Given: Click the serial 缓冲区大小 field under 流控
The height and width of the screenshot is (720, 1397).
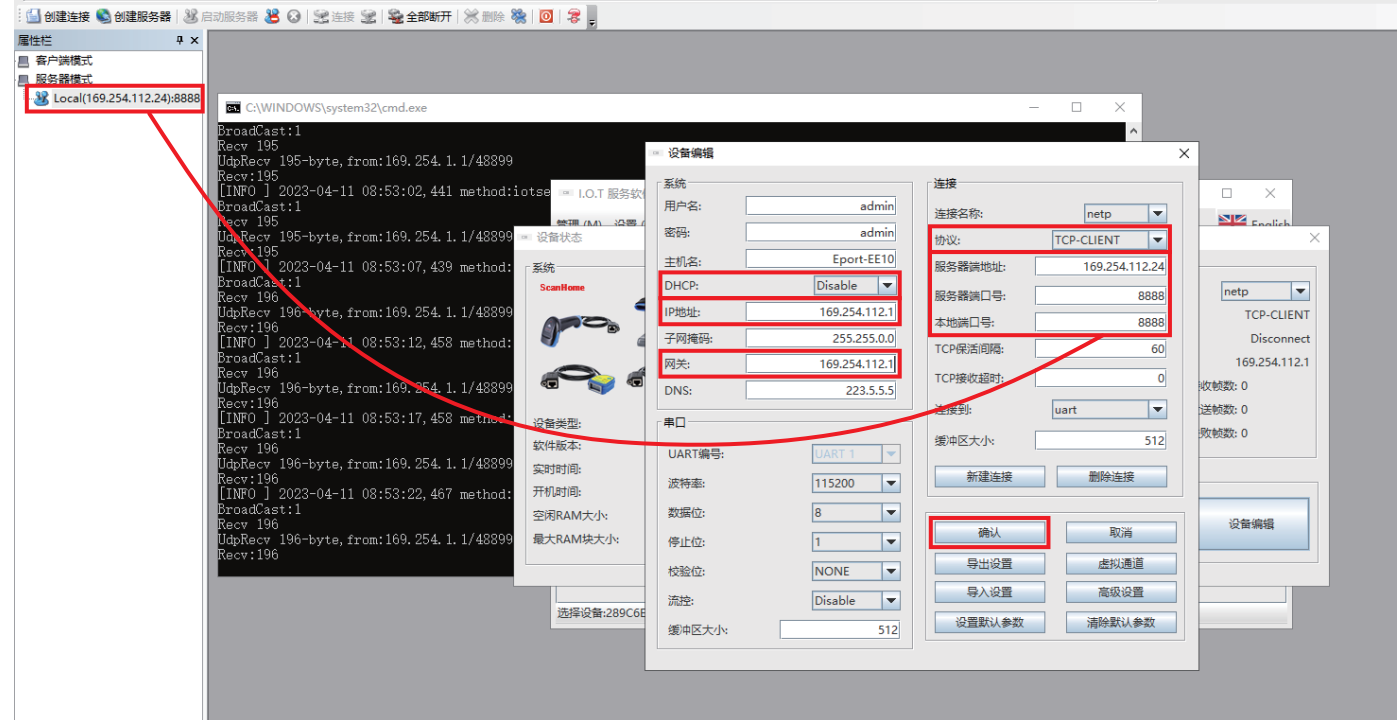Looking at the screenshot, I should click(x=840, y=630).
